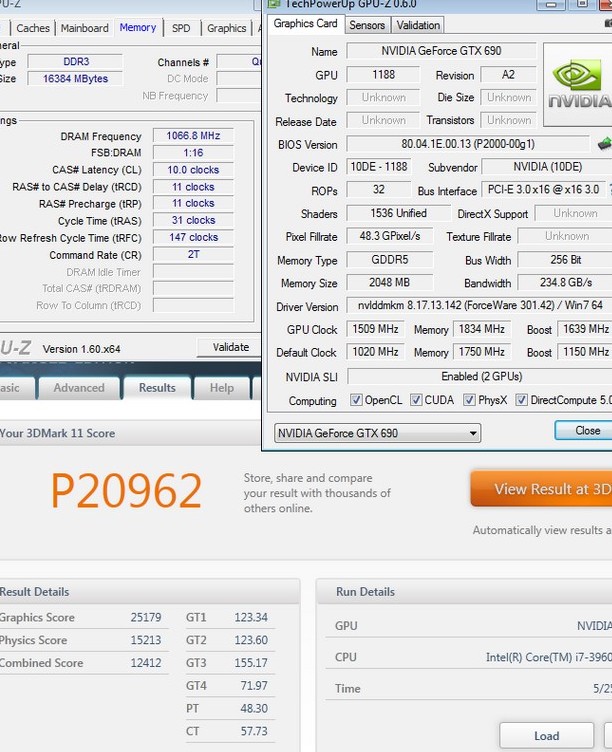Click the Validate button in CPU-Z
This screenshot has height=752, width=612.
tap(230, 347)
